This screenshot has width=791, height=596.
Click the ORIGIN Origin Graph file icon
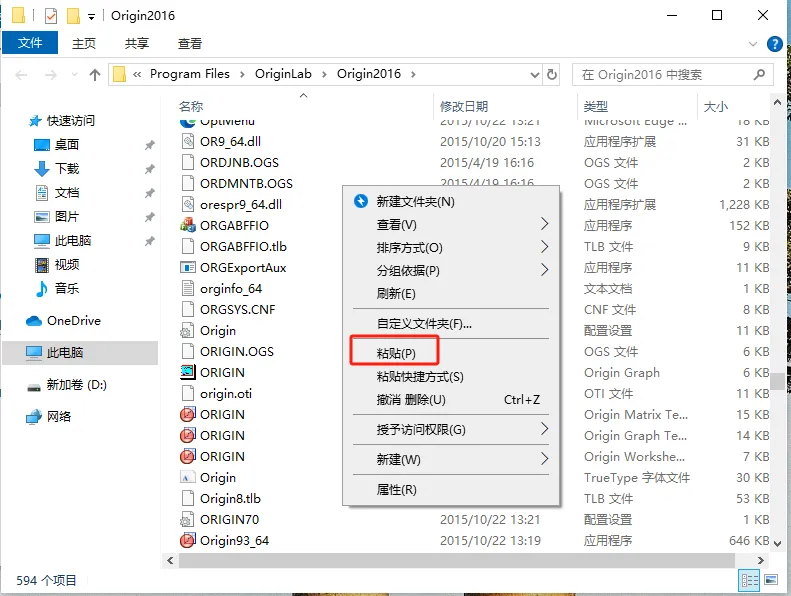188,372
